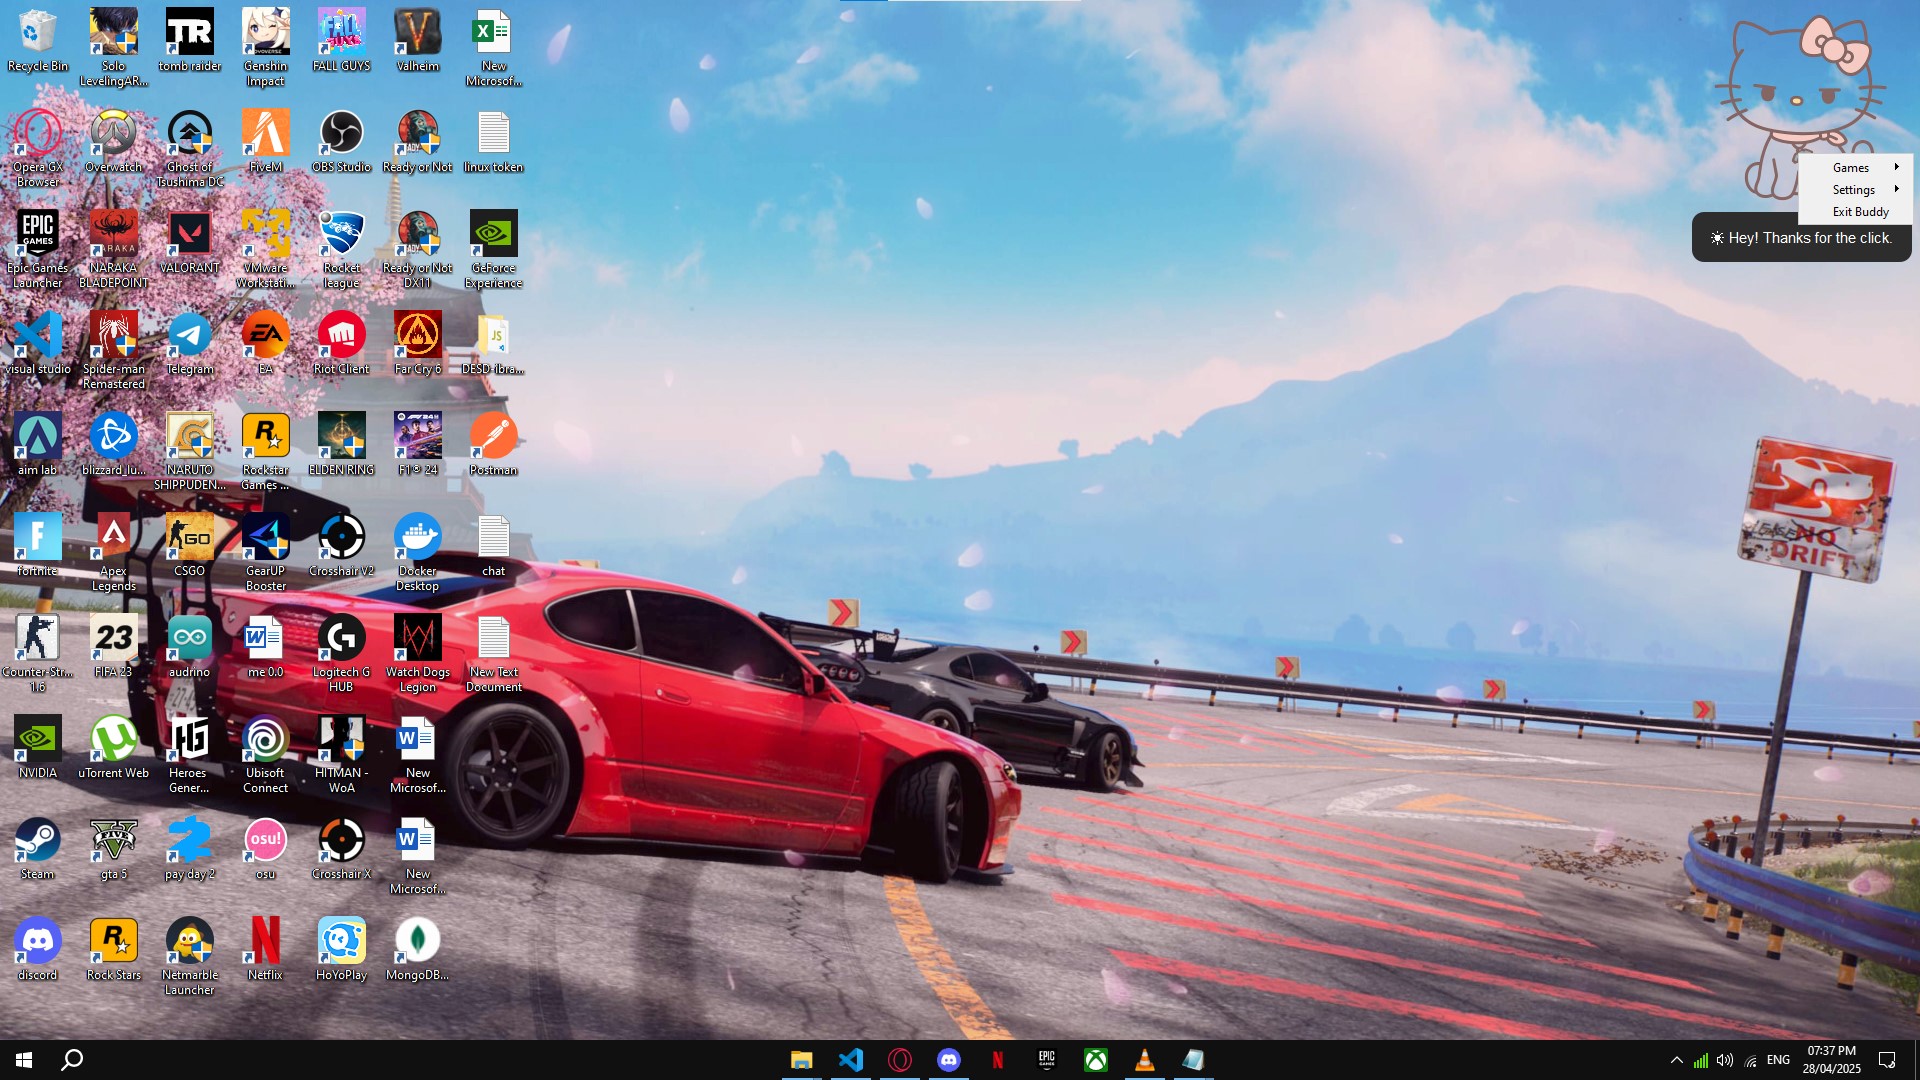The width and height of the screenshot is (1920, 1080).
Task: Open VLC media player from taskbar
Action: [x=1144, y=1060]
